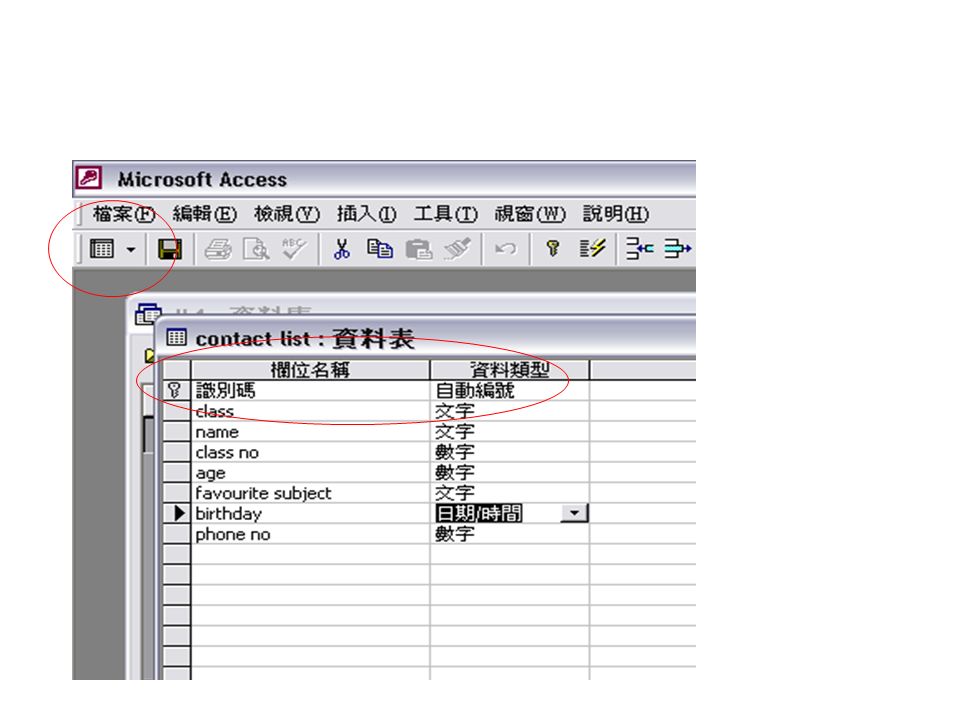960x720 pixels.
Task: Click the 資料類型 column header
Action: tap(509, 370)
